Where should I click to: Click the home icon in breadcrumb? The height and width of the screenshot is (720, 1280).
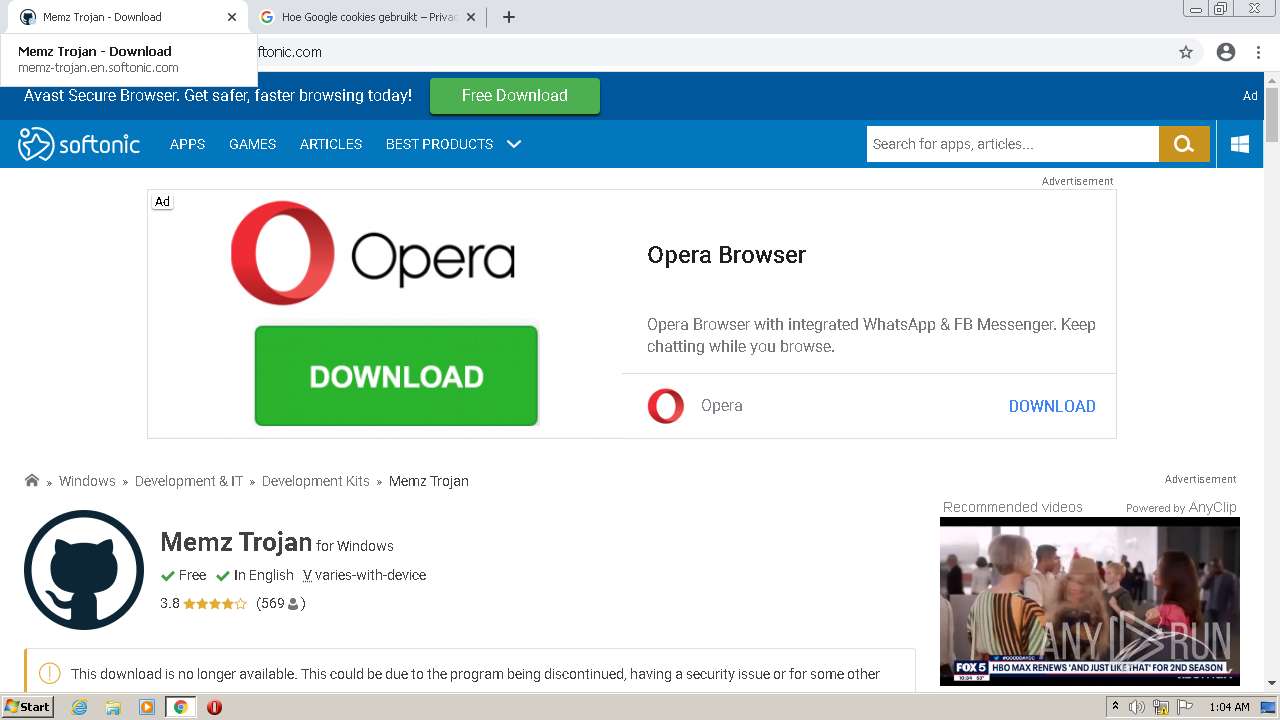point(32,480)
